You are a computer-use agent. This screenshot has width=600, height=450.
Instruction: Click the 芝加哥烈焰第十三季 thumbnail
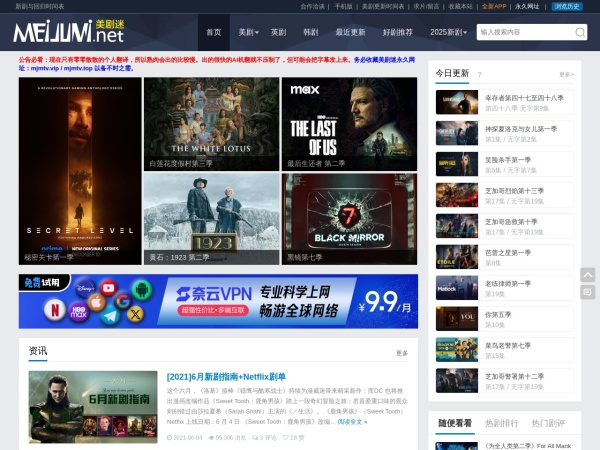(457, 195)
